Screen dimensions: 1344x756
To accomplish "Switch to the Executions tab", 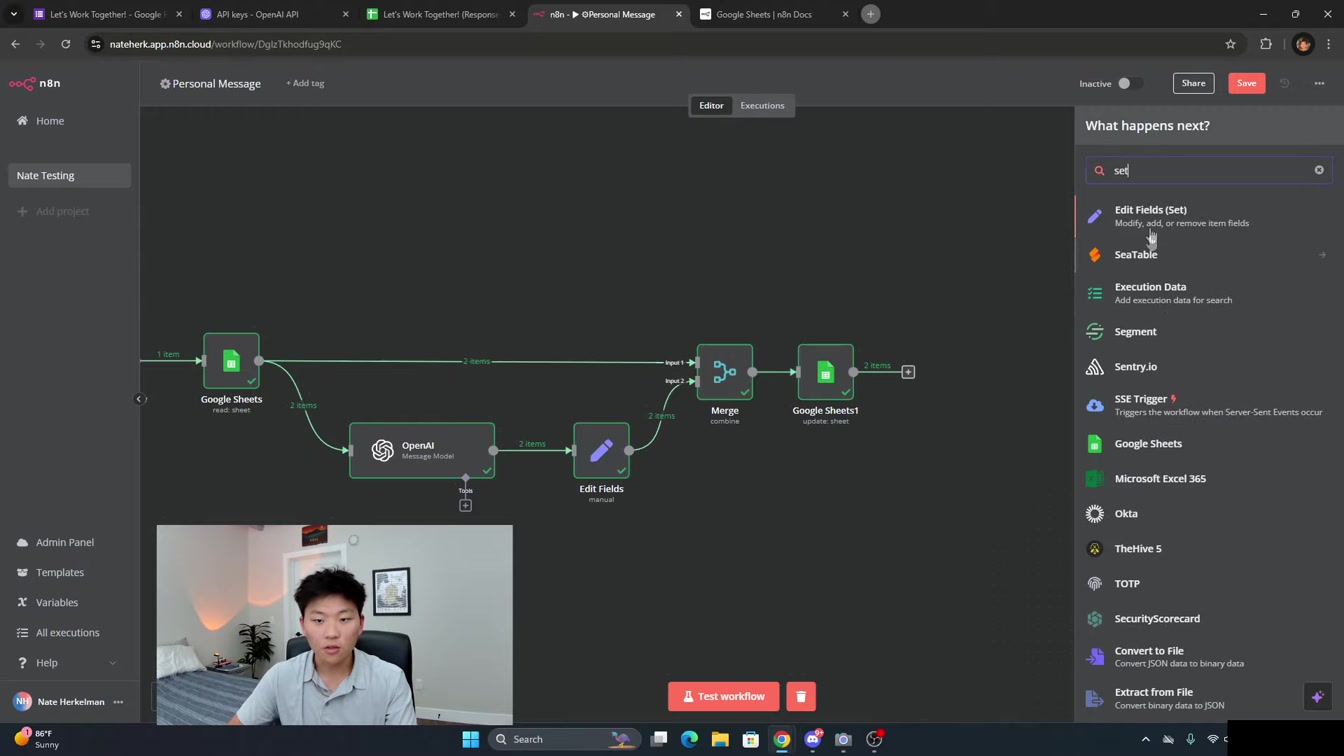I will tap(762, 106).
